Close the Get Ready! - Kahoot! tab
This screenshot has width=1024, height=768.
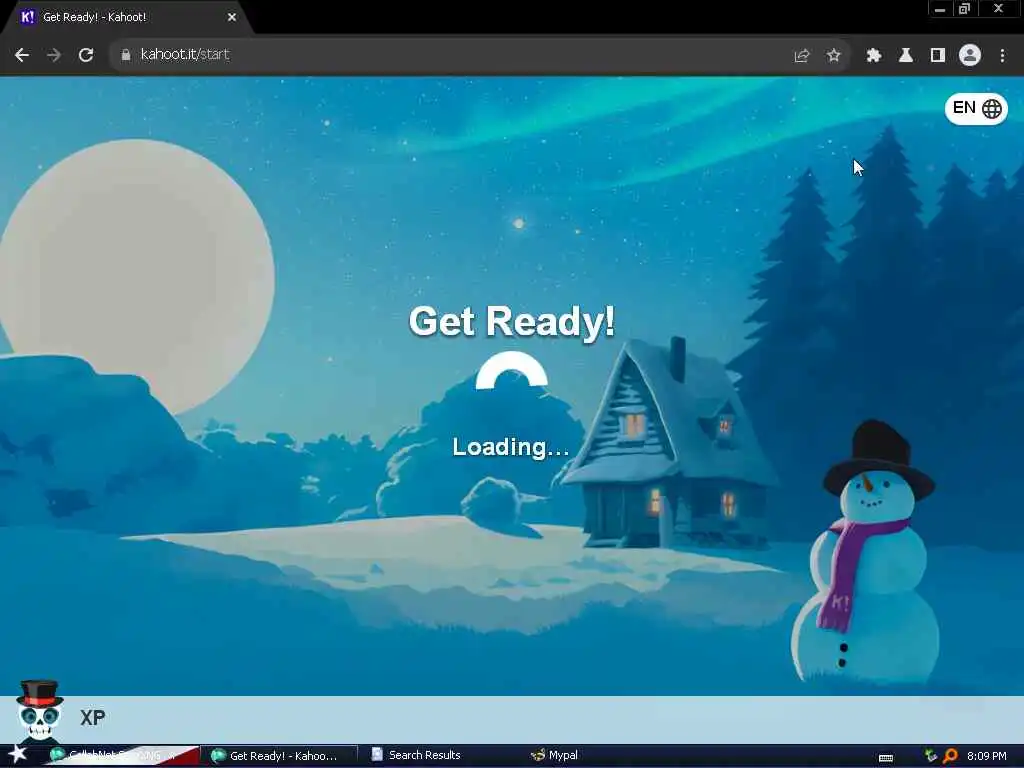(232, 18)
